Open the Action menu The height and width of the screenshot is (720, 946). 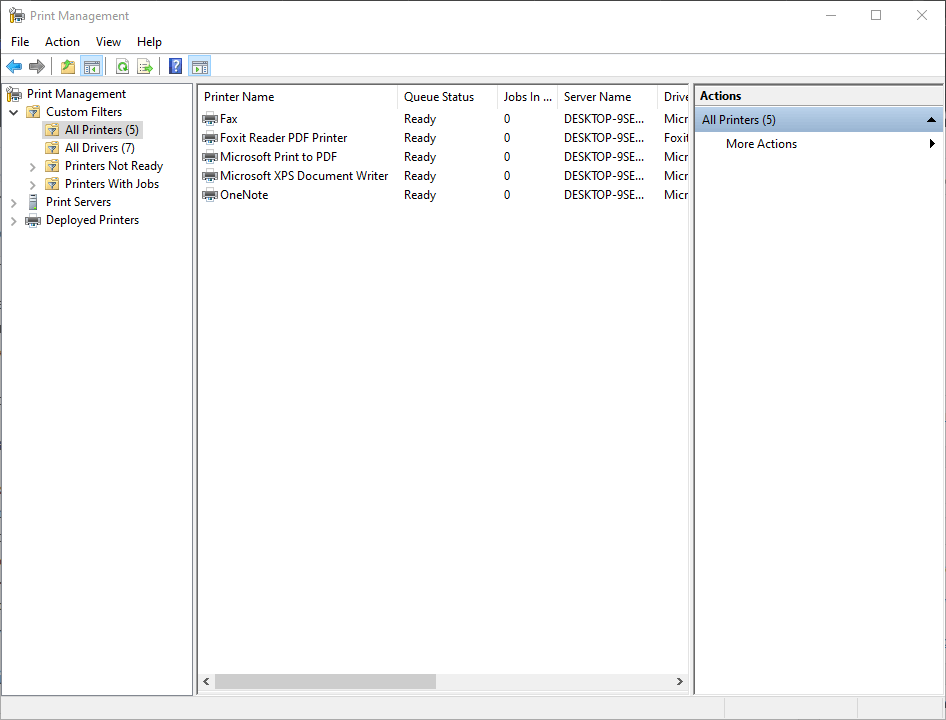(x=62, y=42)
